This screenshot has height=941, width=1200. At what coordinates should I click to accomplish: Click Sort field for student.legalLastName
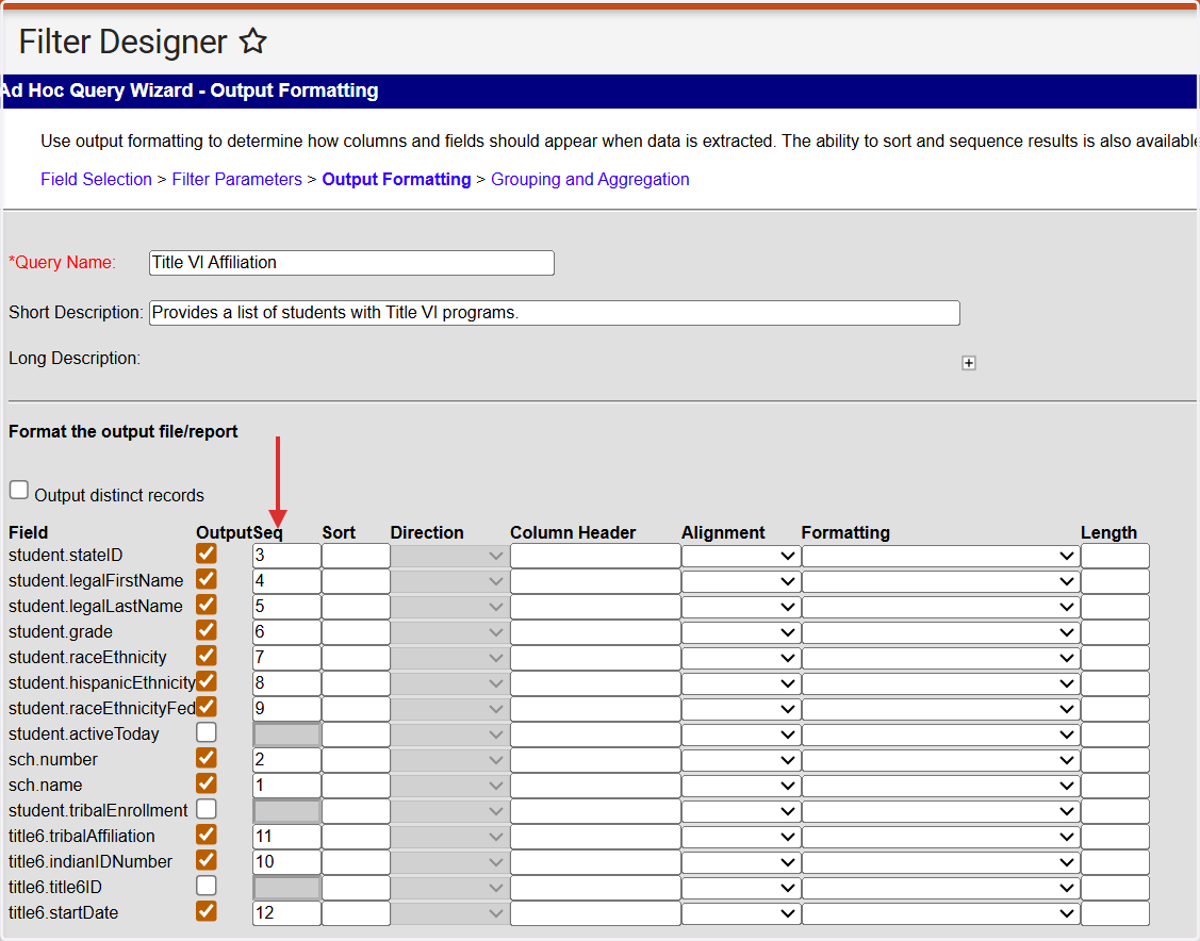coord(356,607)
